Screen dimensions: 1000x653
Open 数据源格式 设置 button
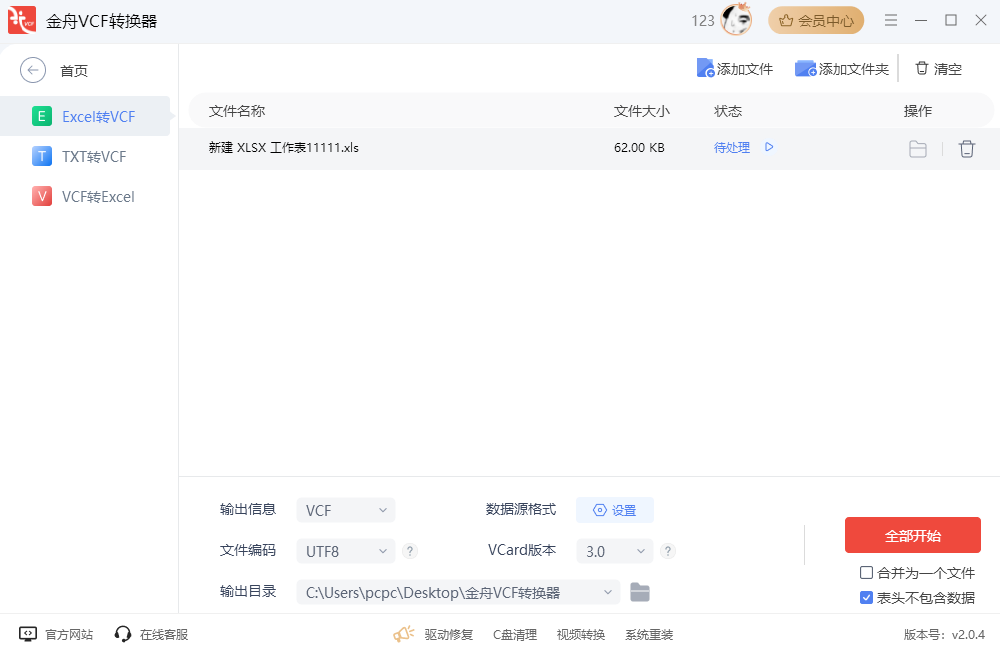[x=615, y=510]
